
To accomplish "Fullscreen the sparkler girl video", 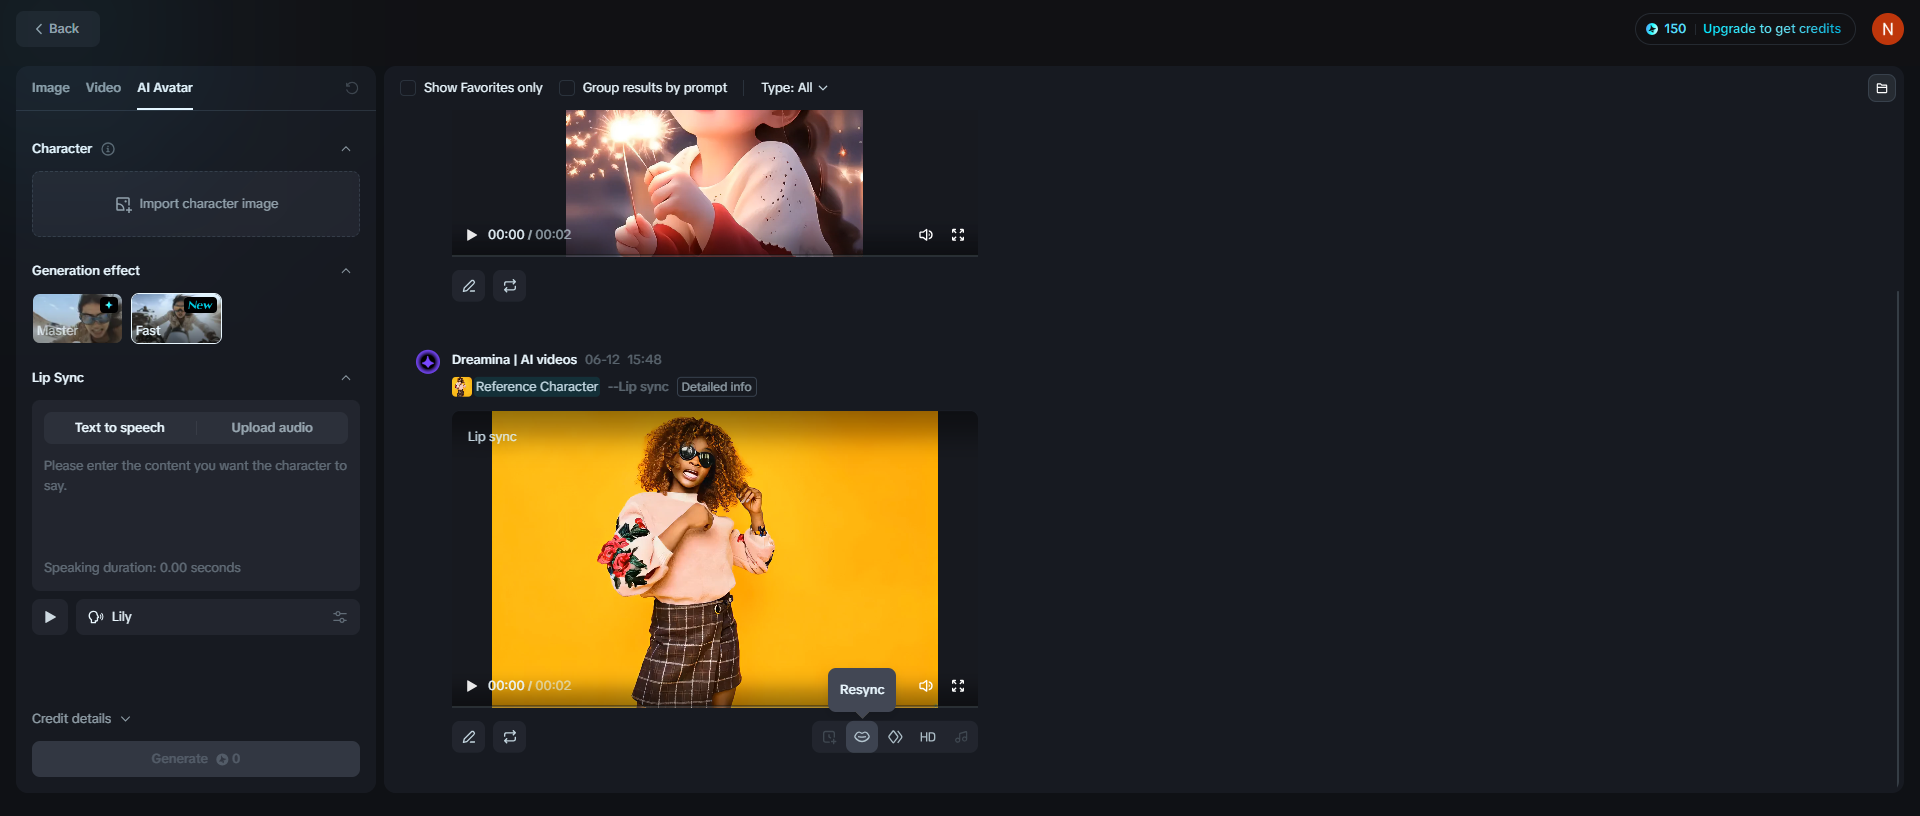I will click(958, 235).
